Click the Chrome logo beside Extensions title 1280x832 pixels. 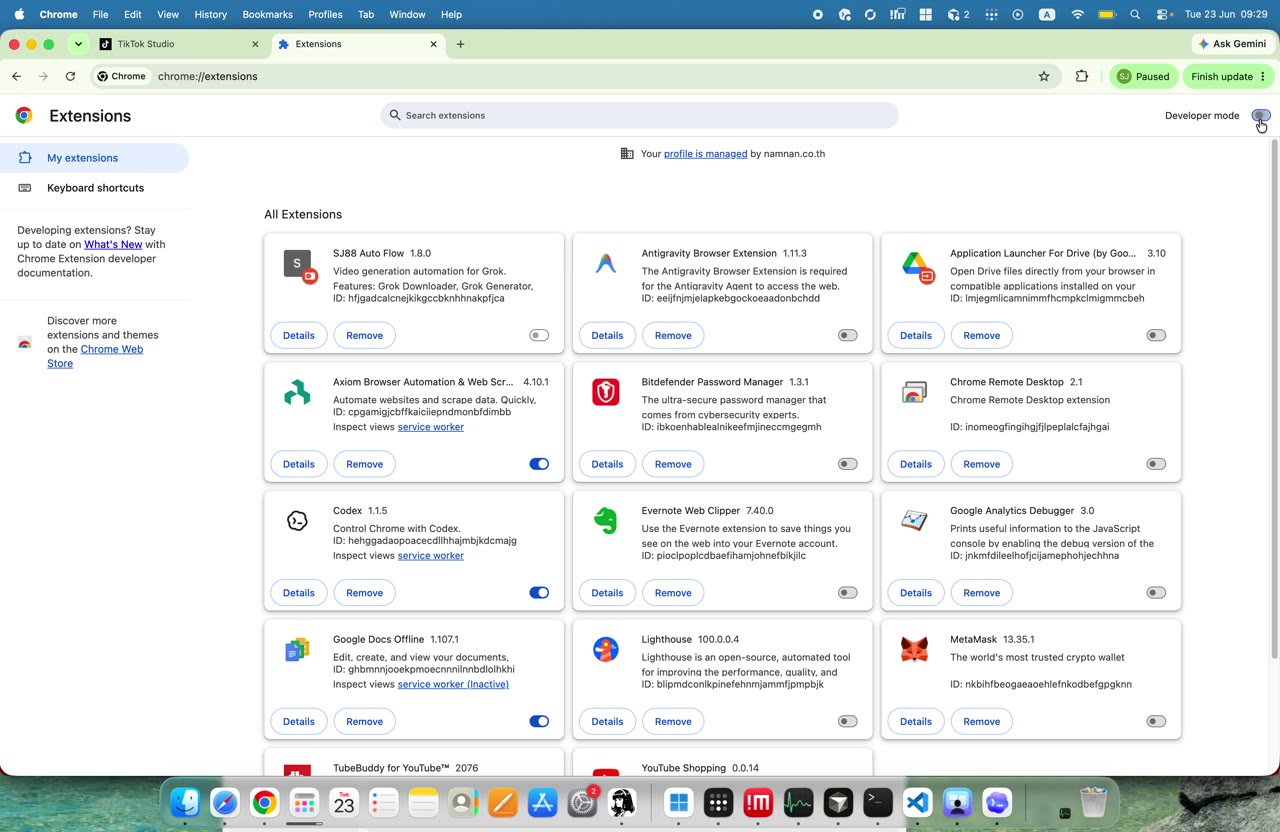(x=24, y=115)
